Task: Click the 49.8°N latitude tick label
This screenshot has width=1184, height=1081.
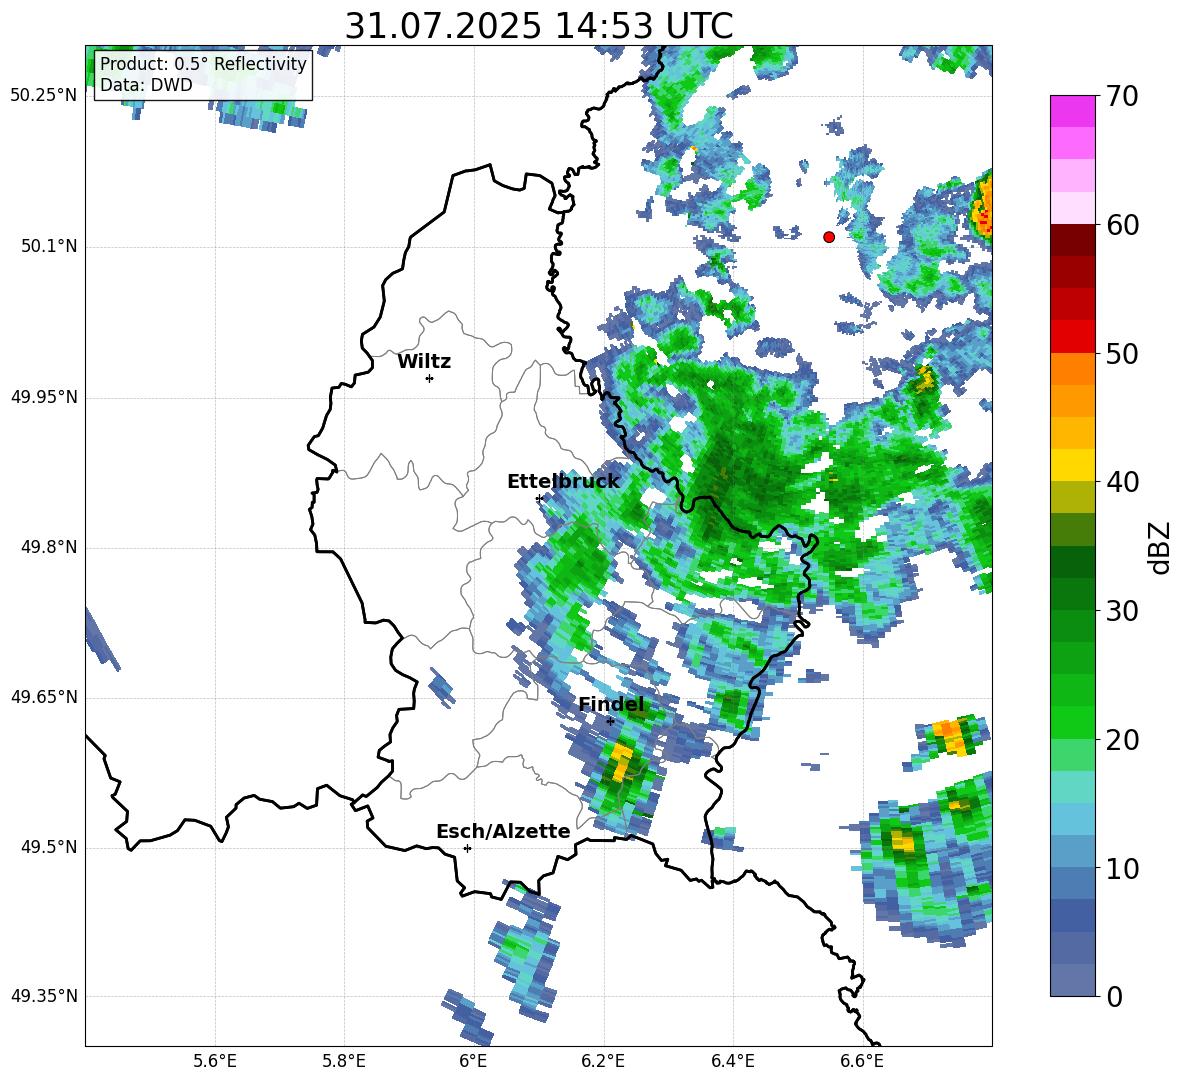Action: [x=49, y=547]
